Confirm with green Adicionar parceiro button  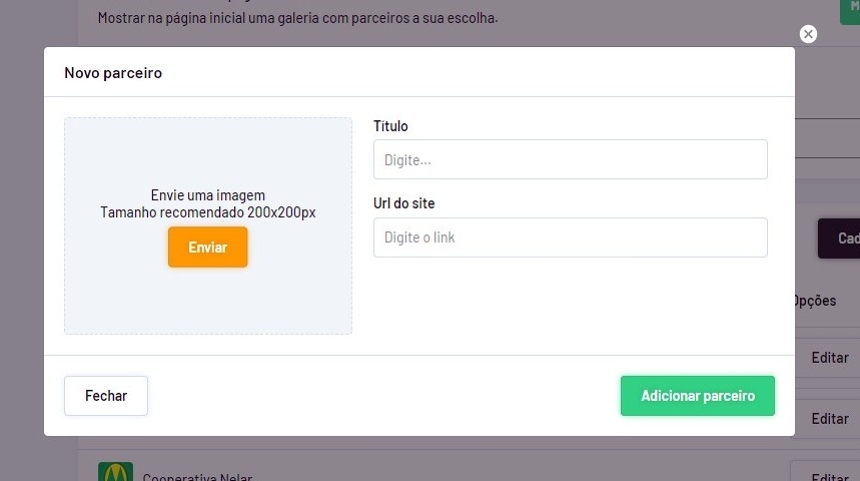pyautogui.click(x=697, y=396)
